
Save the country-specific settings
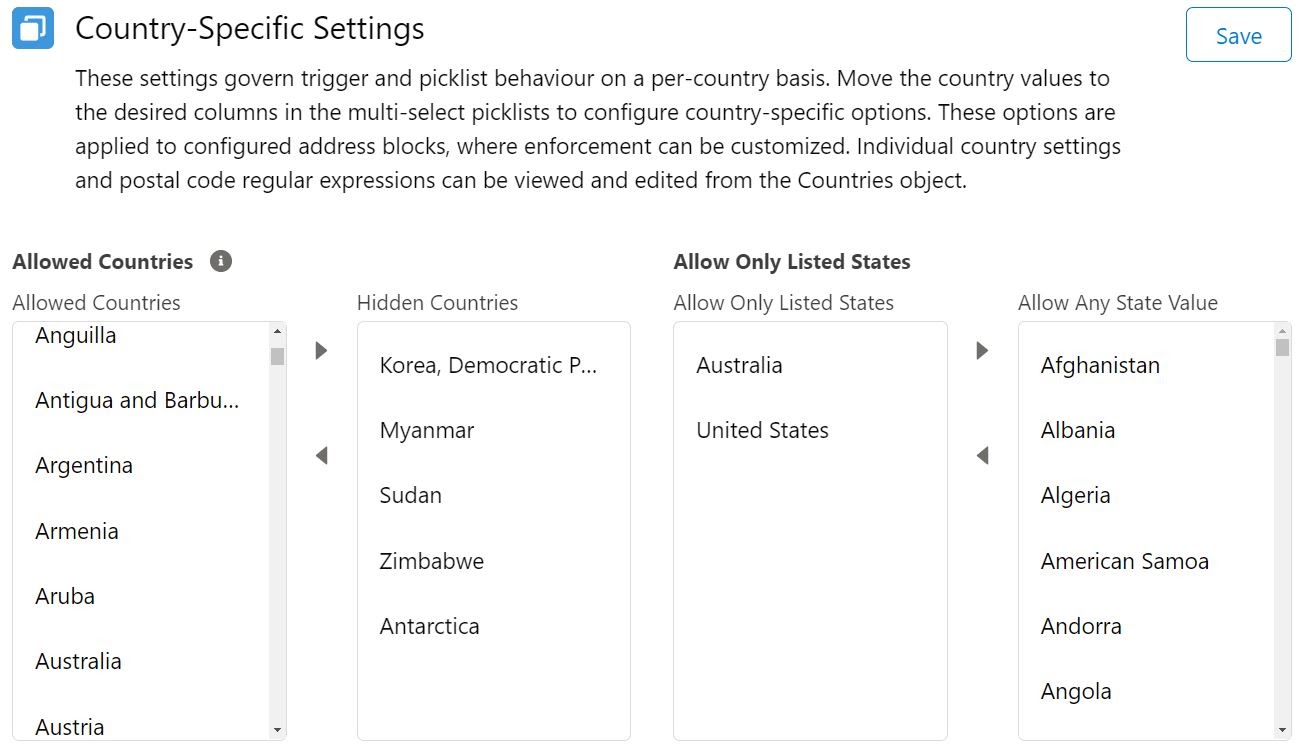point(1238,35)
